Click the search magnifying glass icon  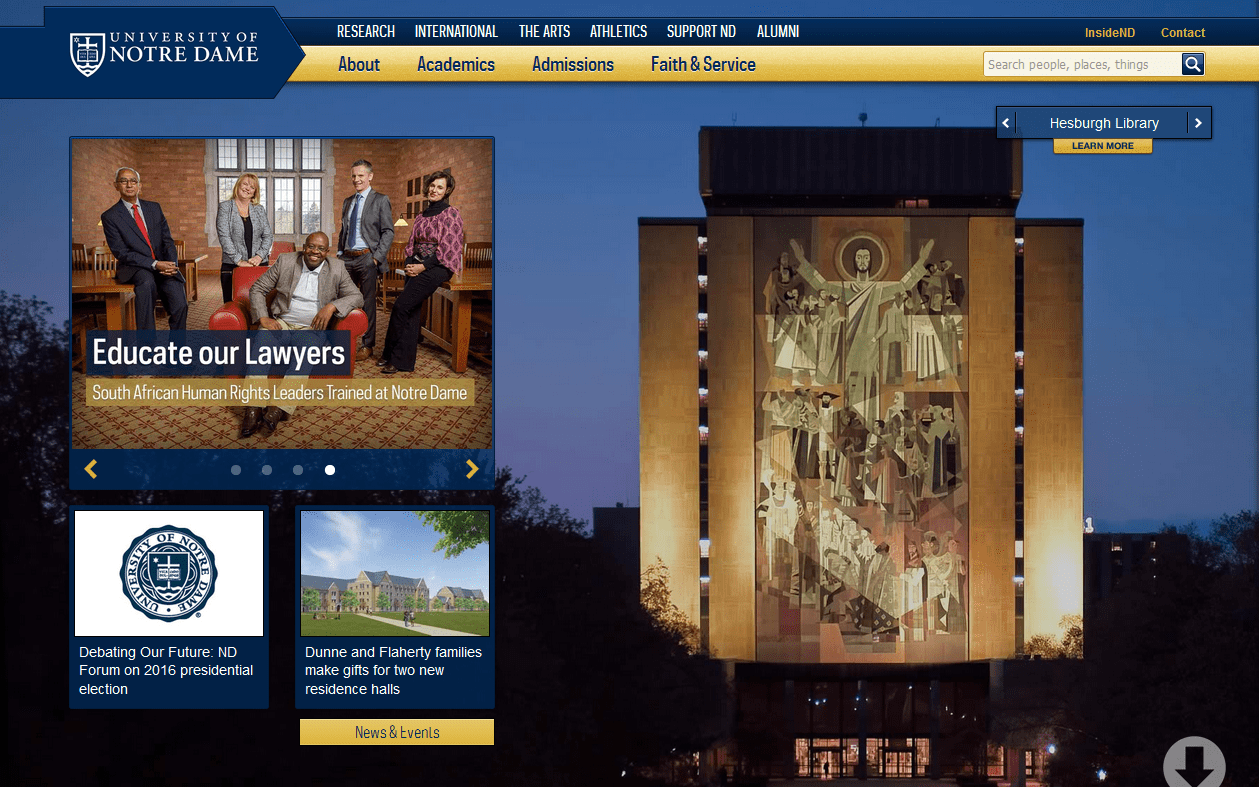1192,63
